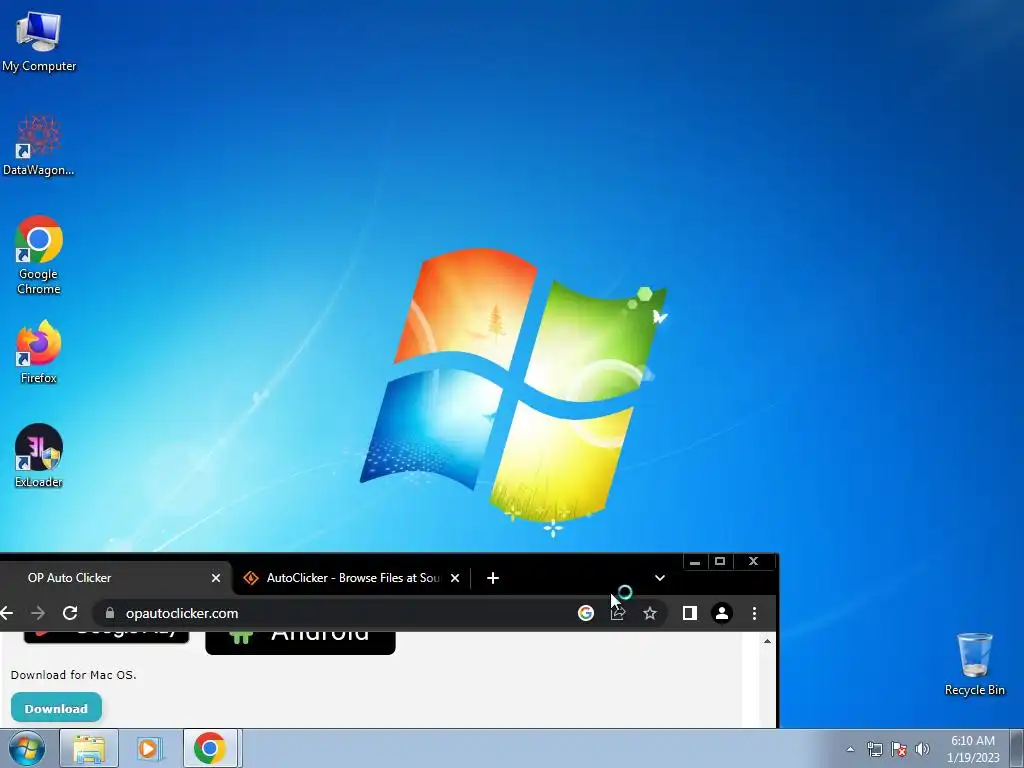Viewport: 1024px width, 768px height.
Task: Open the Action Center flag icon
Action: pyautogui.click(x=899, y=749)
